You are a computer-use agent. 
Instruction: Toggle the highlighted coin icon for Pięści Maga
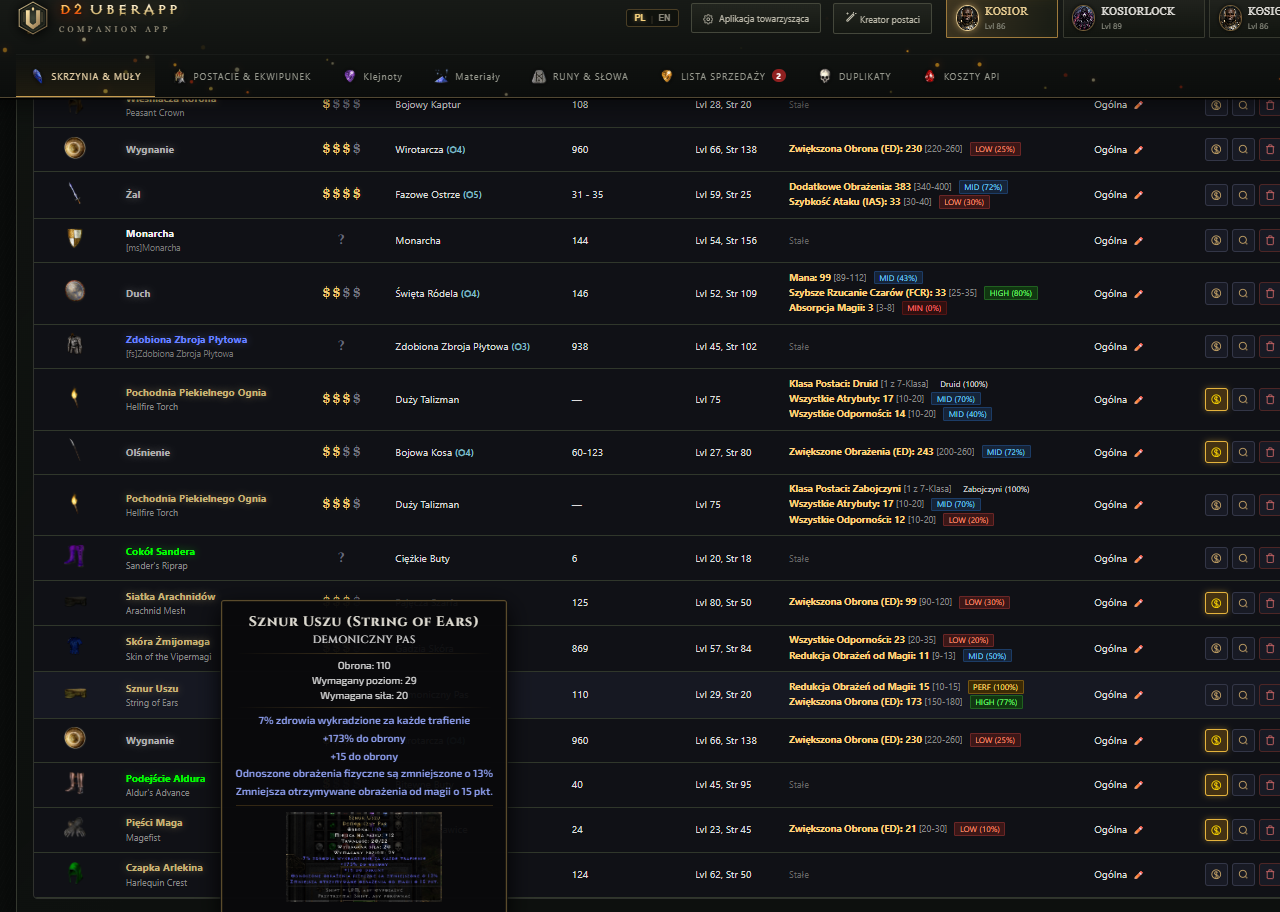coord(1216,829)
